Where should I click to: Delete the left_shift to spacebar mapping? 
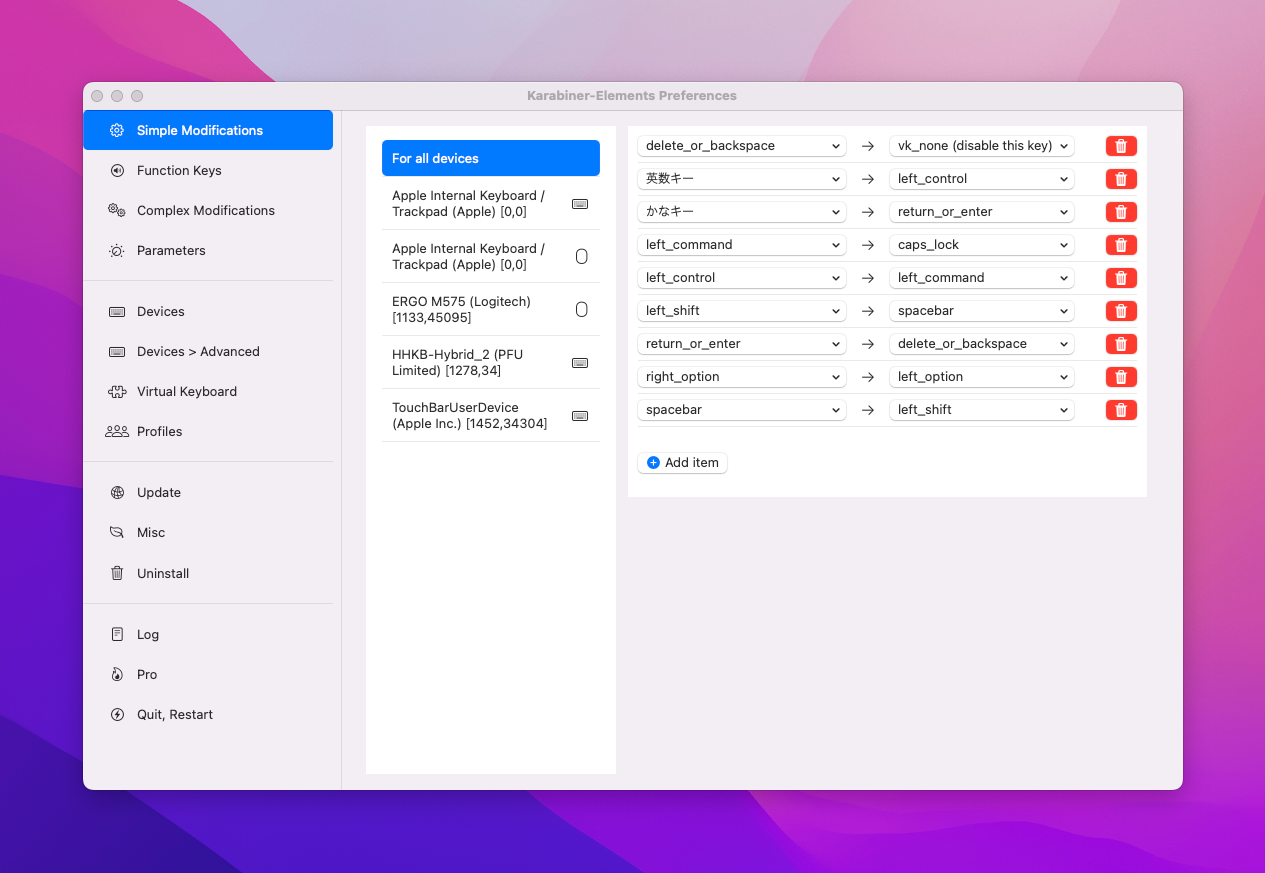[x=1121, y=311]
